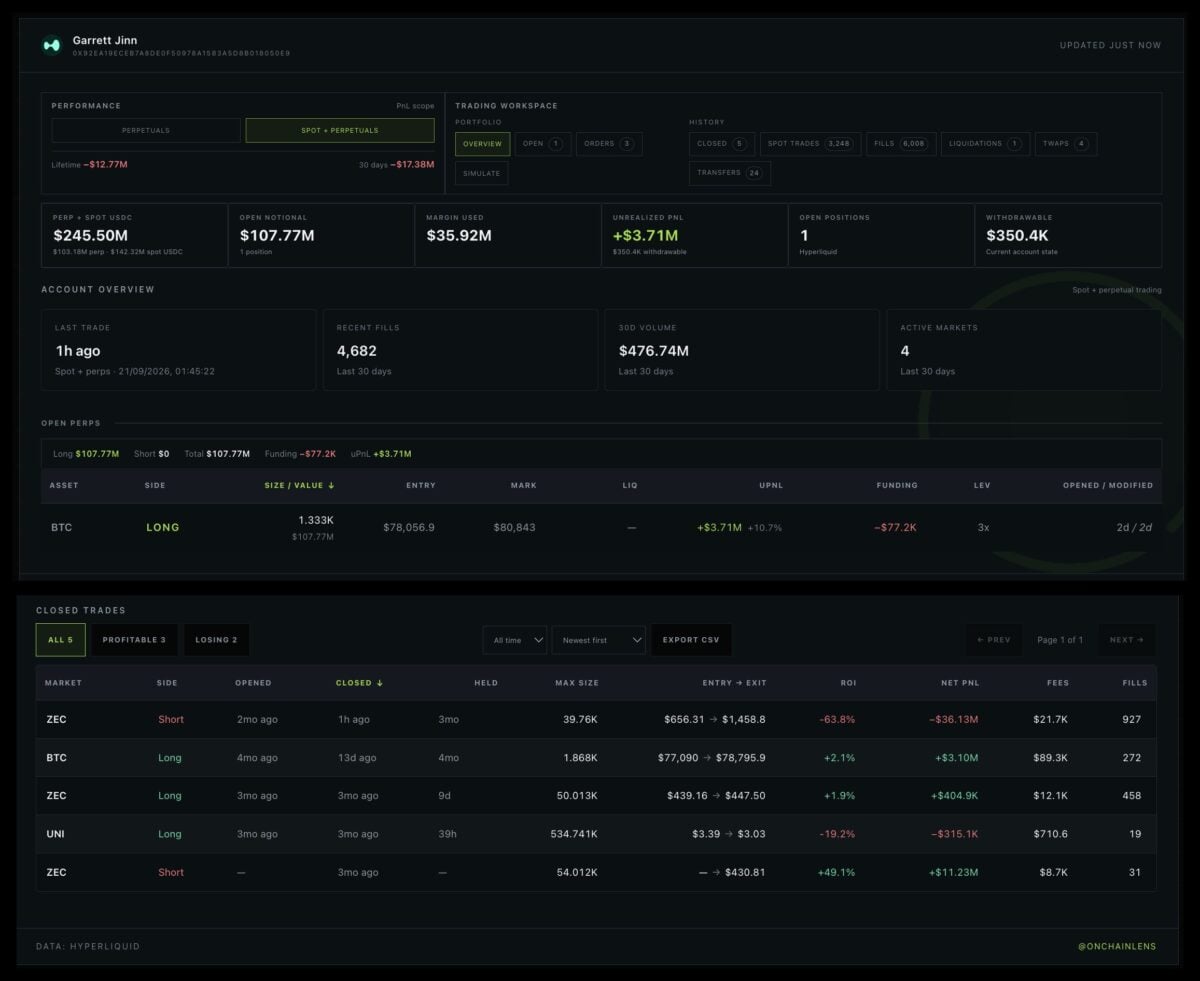1200x981 pixels.
Task: Open the Spot Trades history tab
Action: tap(809, 144)
